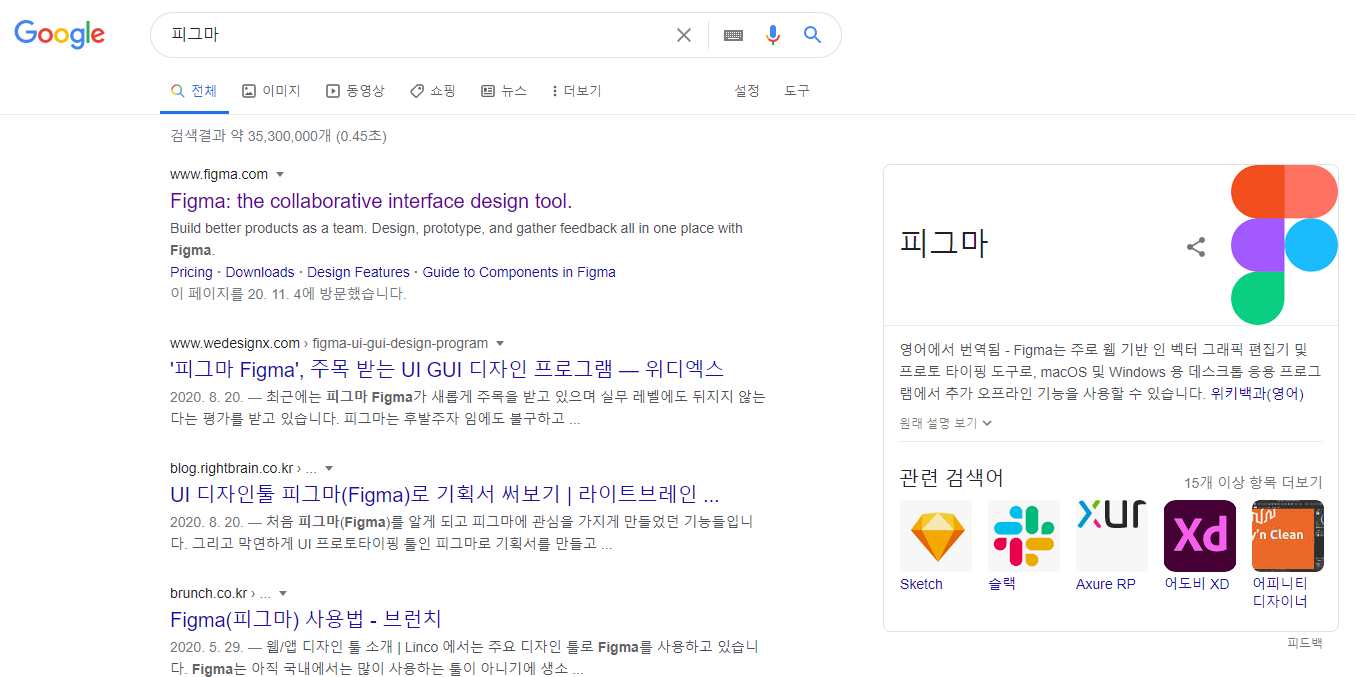Open Figma: the collaborative interface design tool
The height and width of the screenshot is (677, 1356).
point(371,201)
